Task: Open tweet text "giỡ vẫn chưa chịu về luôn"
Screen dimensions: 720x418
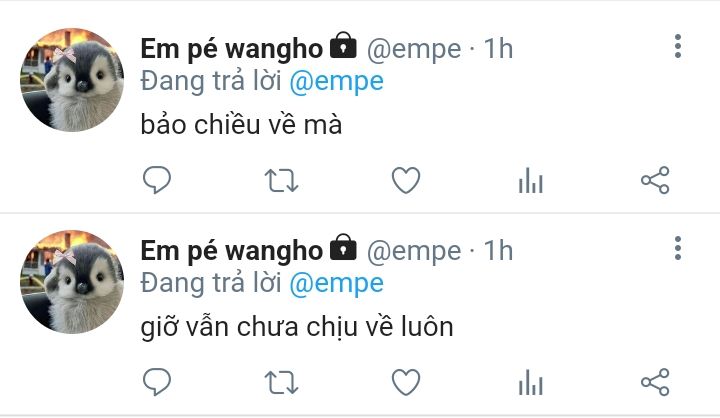Action: click(297, 328)
